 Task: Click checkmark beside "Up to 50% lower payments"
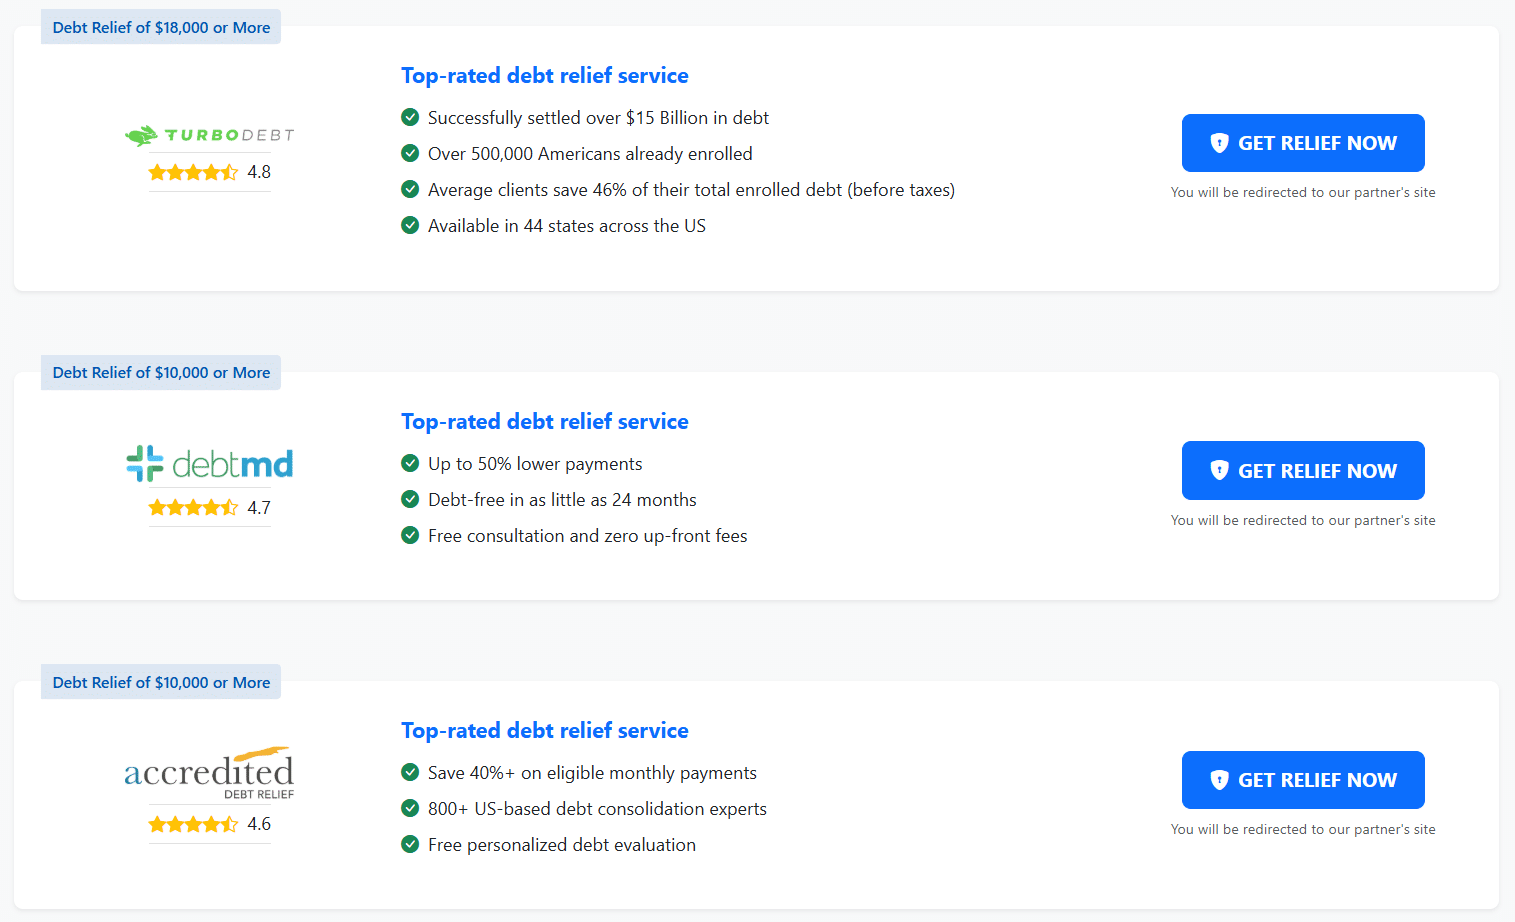click(410, 463)
